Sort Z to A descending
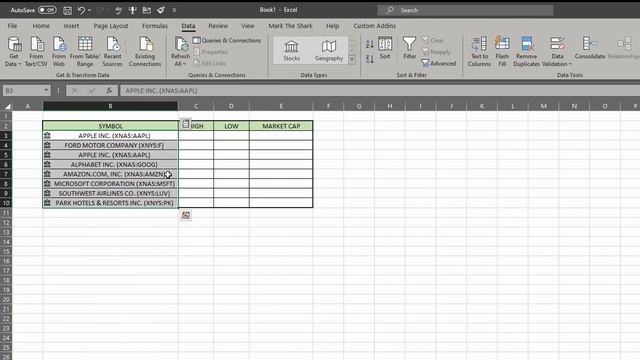640x360 pixels. [369, 59]
